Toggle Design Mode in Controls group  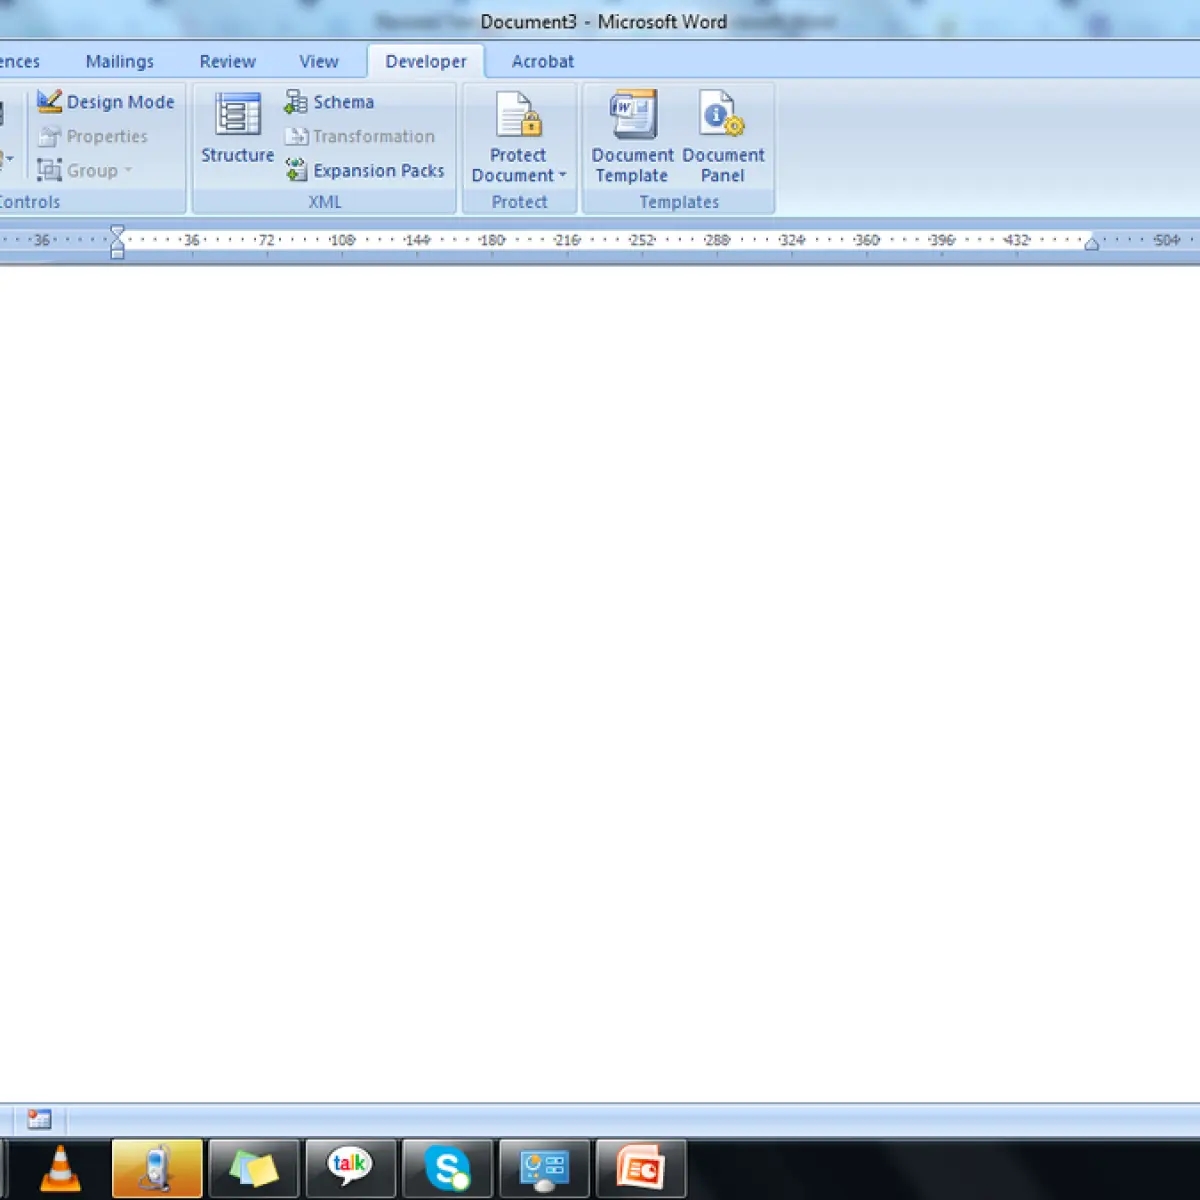click(x=105, y=102)
